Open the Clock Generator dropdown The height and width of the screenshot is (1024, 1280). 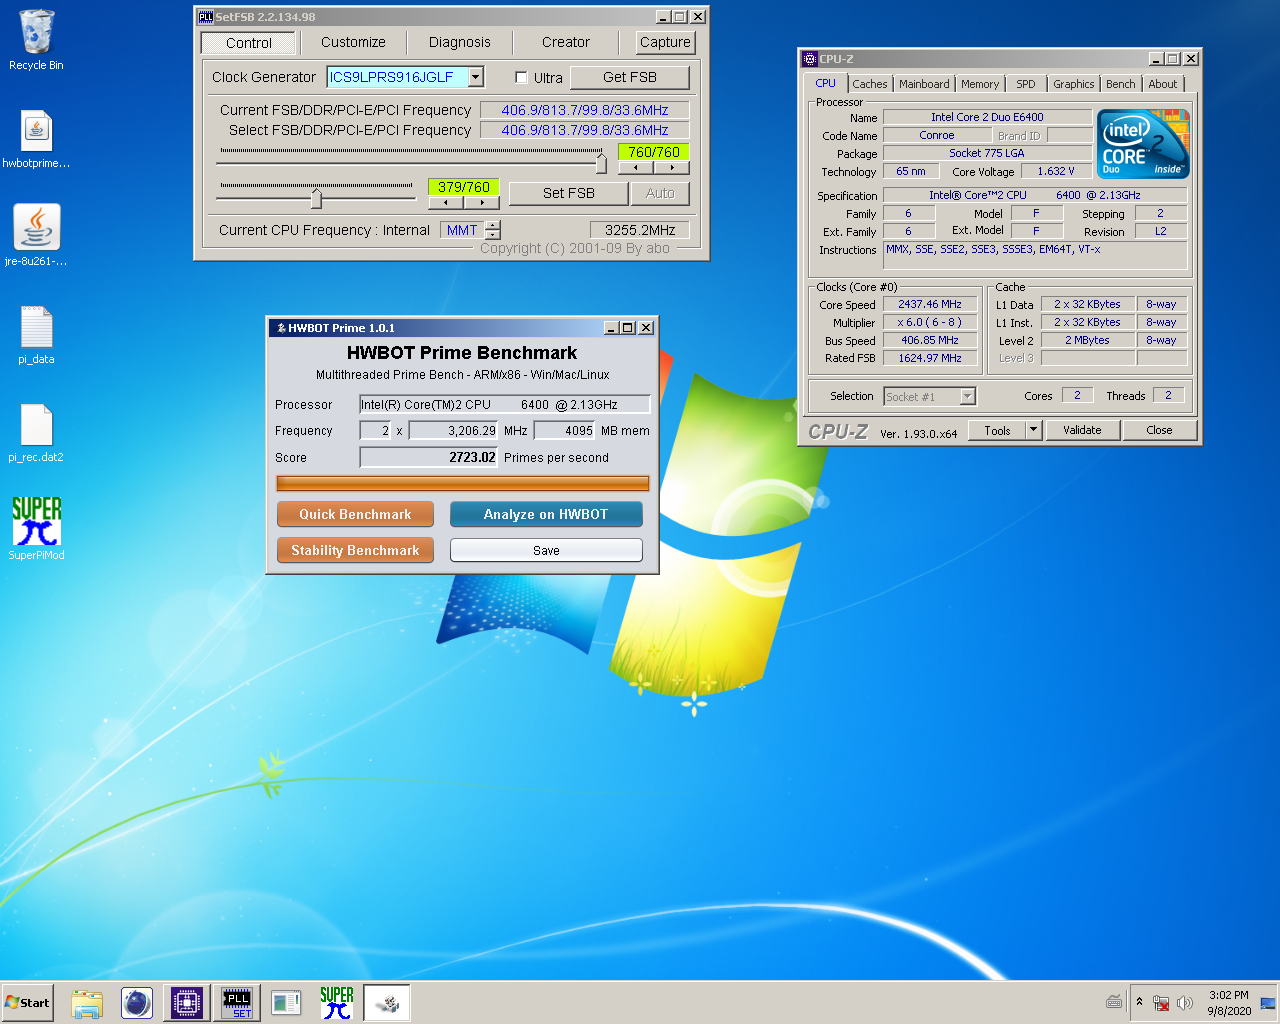pyautogui.click(x=476, y=77)
